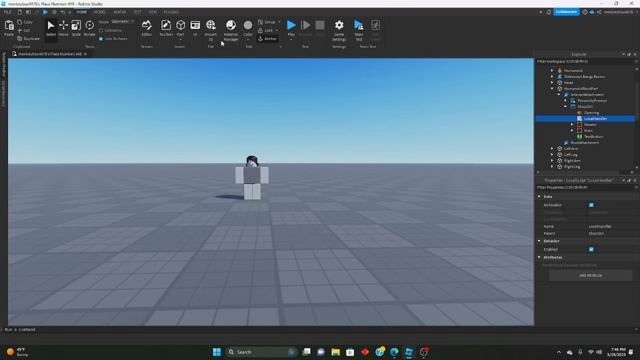Click Duplicate in the Clipboard group
Screen dimensions: 640x360
point(29,39)
